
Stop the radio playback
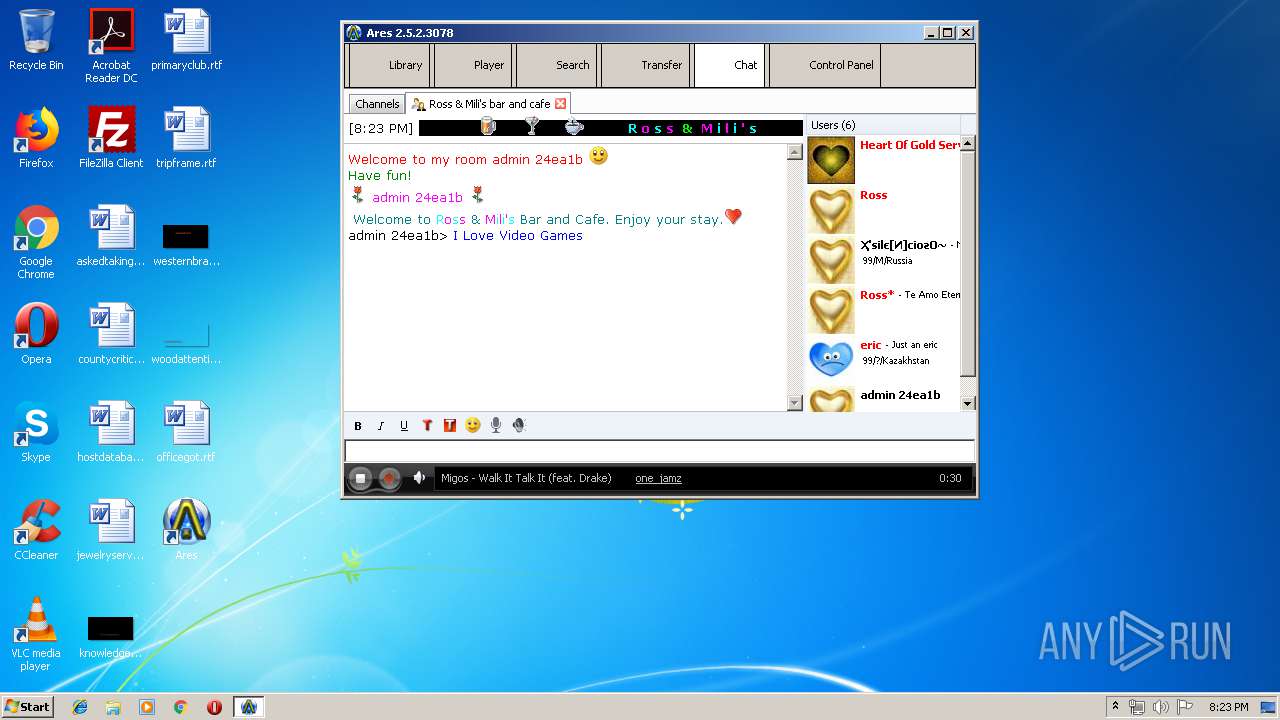(361, 478)
